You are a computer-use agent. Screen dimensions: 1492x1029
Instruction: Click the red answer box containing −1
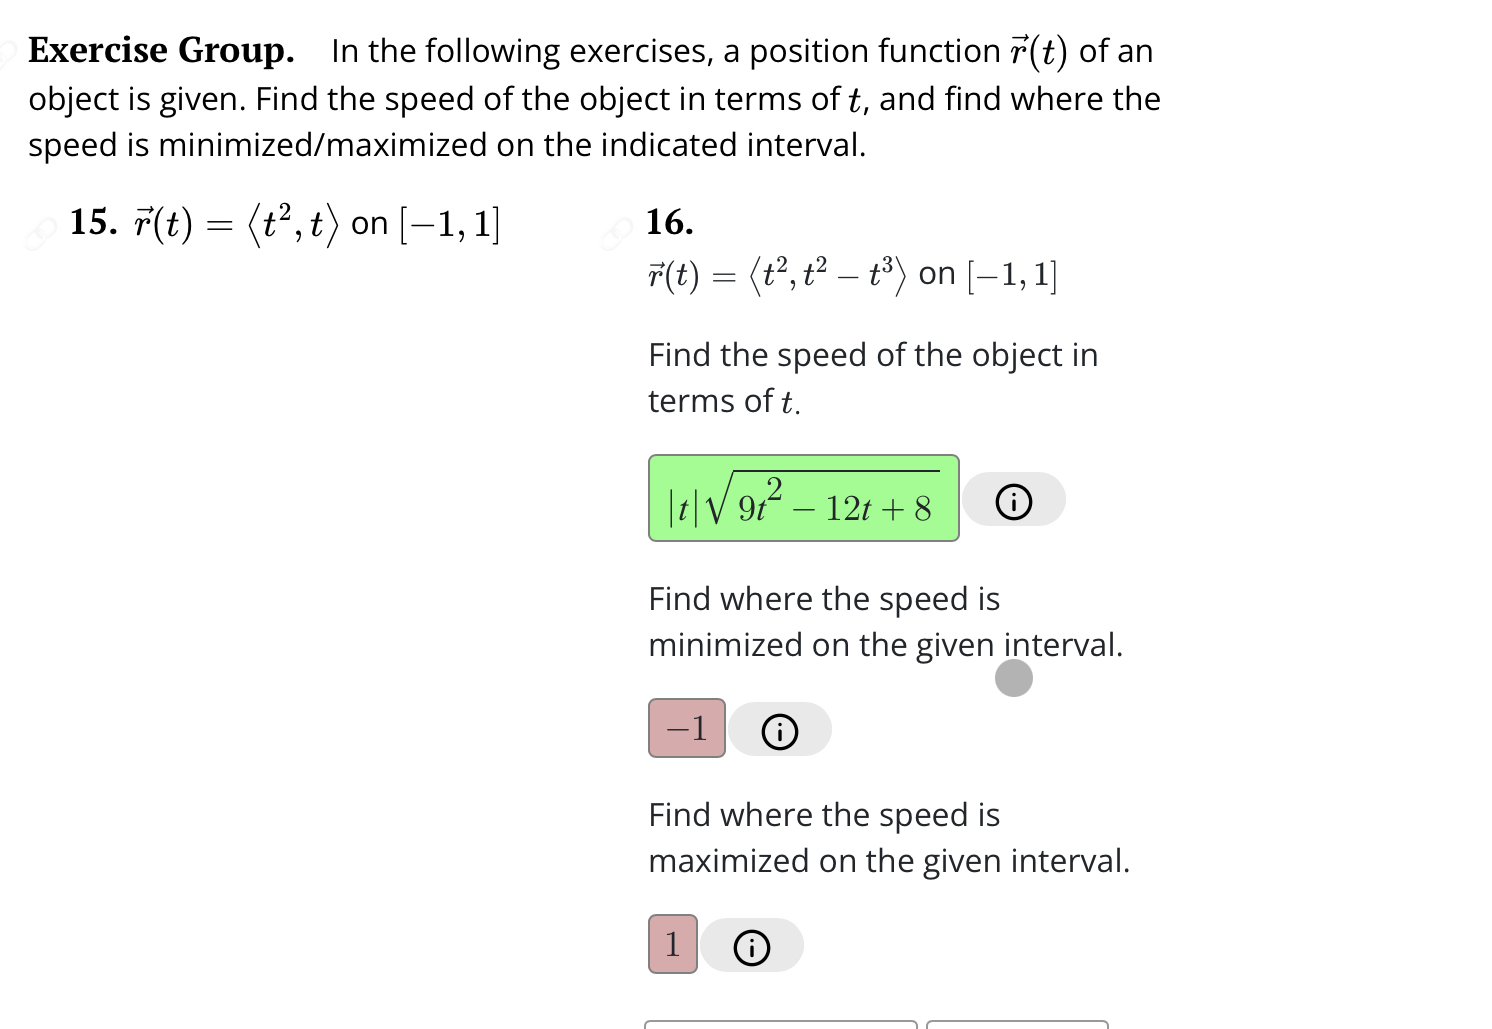686,729
